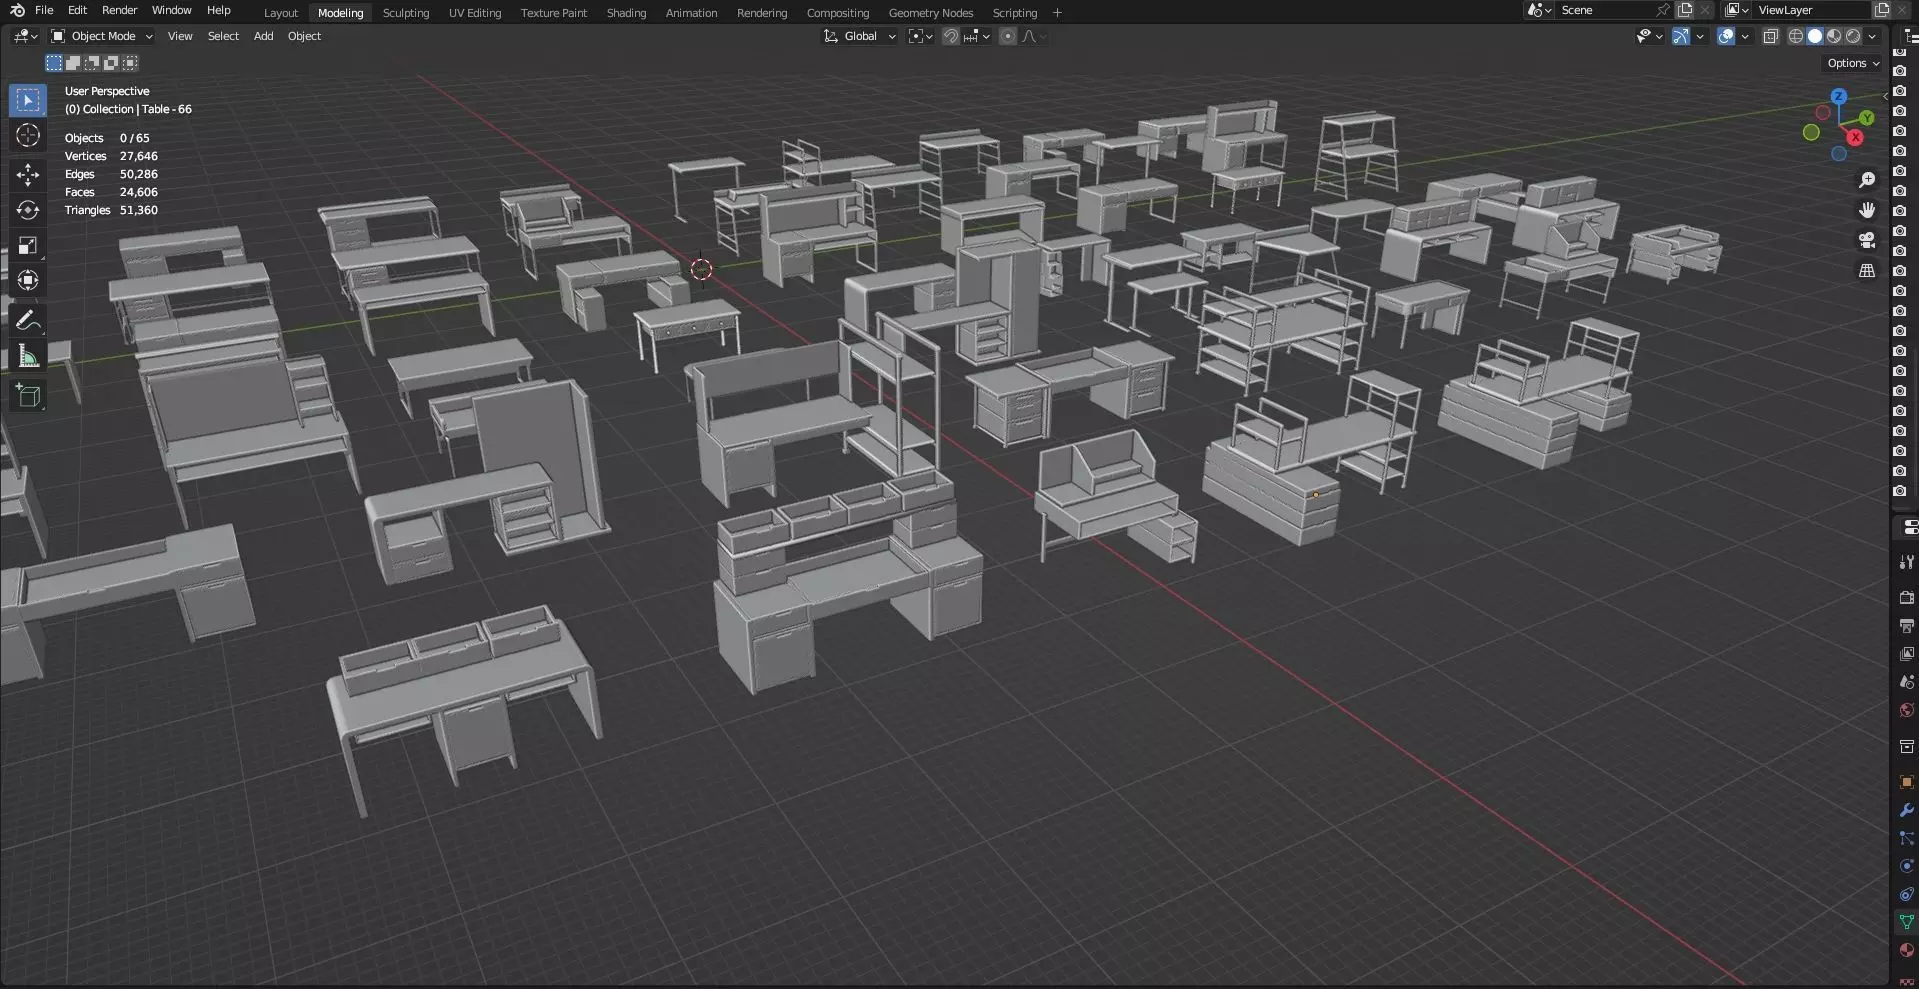Select the Move tool
This screenshot has height=989, width=1919.
point(28,175)
